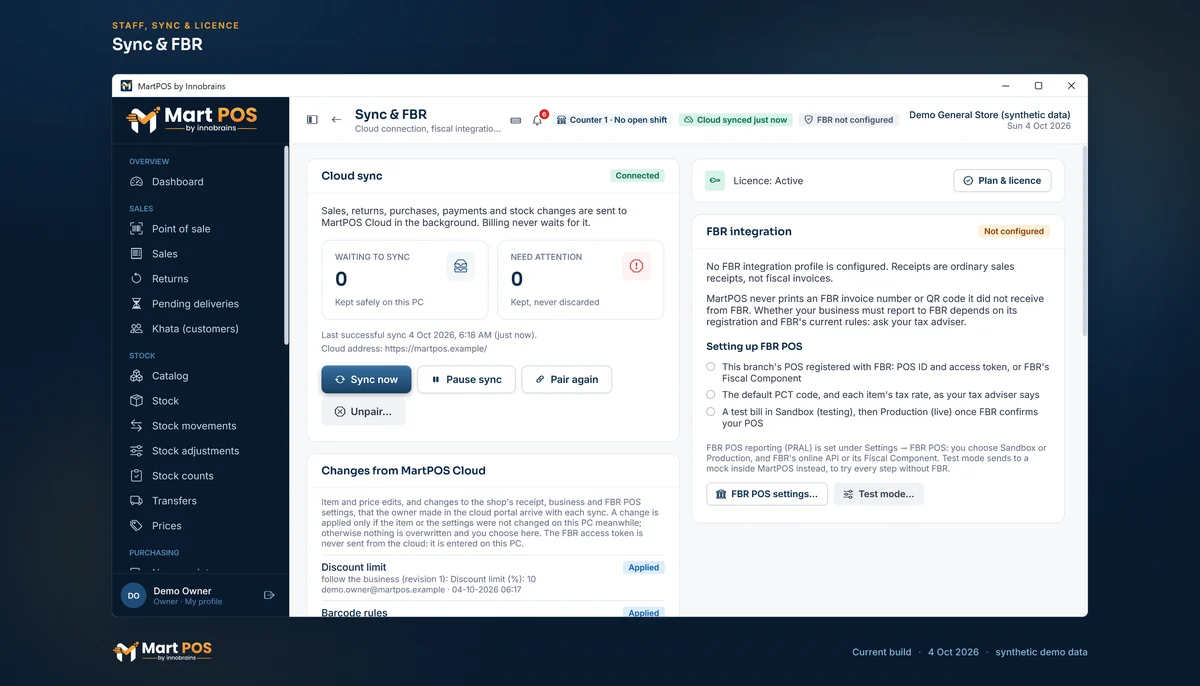Pause sync with the Pause sync button
The image size is (1200, 686).
[466, 380]
